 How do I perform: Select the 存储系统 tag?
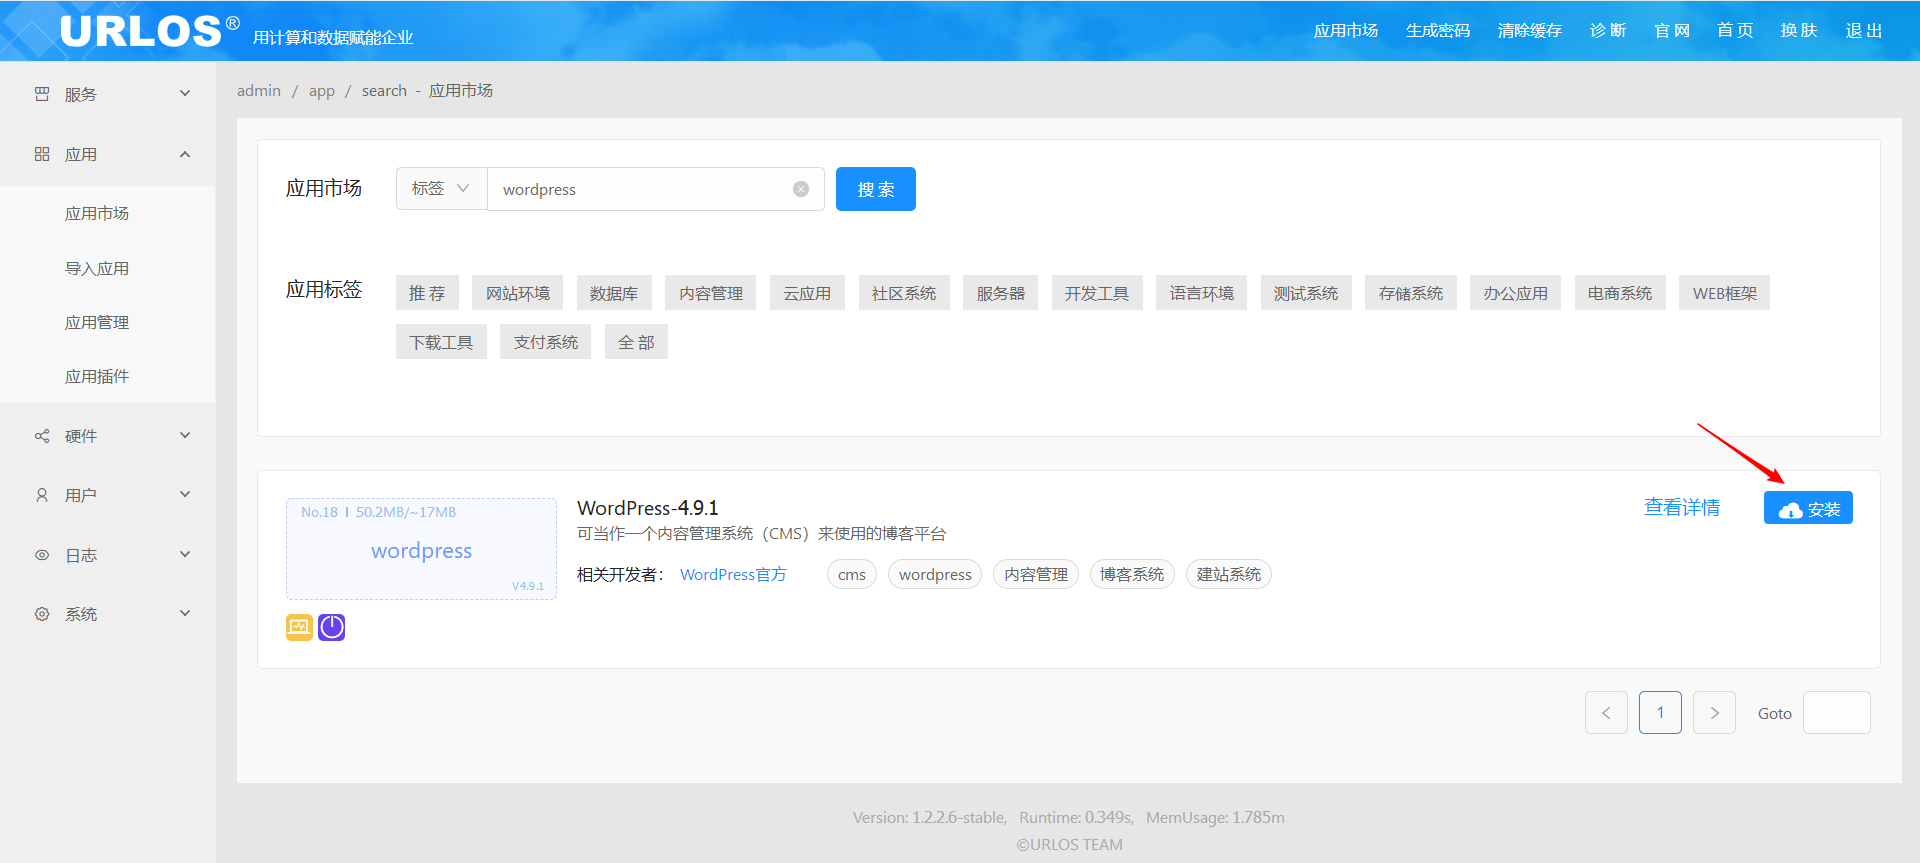pyautogui.click(x=1411, y=293)
